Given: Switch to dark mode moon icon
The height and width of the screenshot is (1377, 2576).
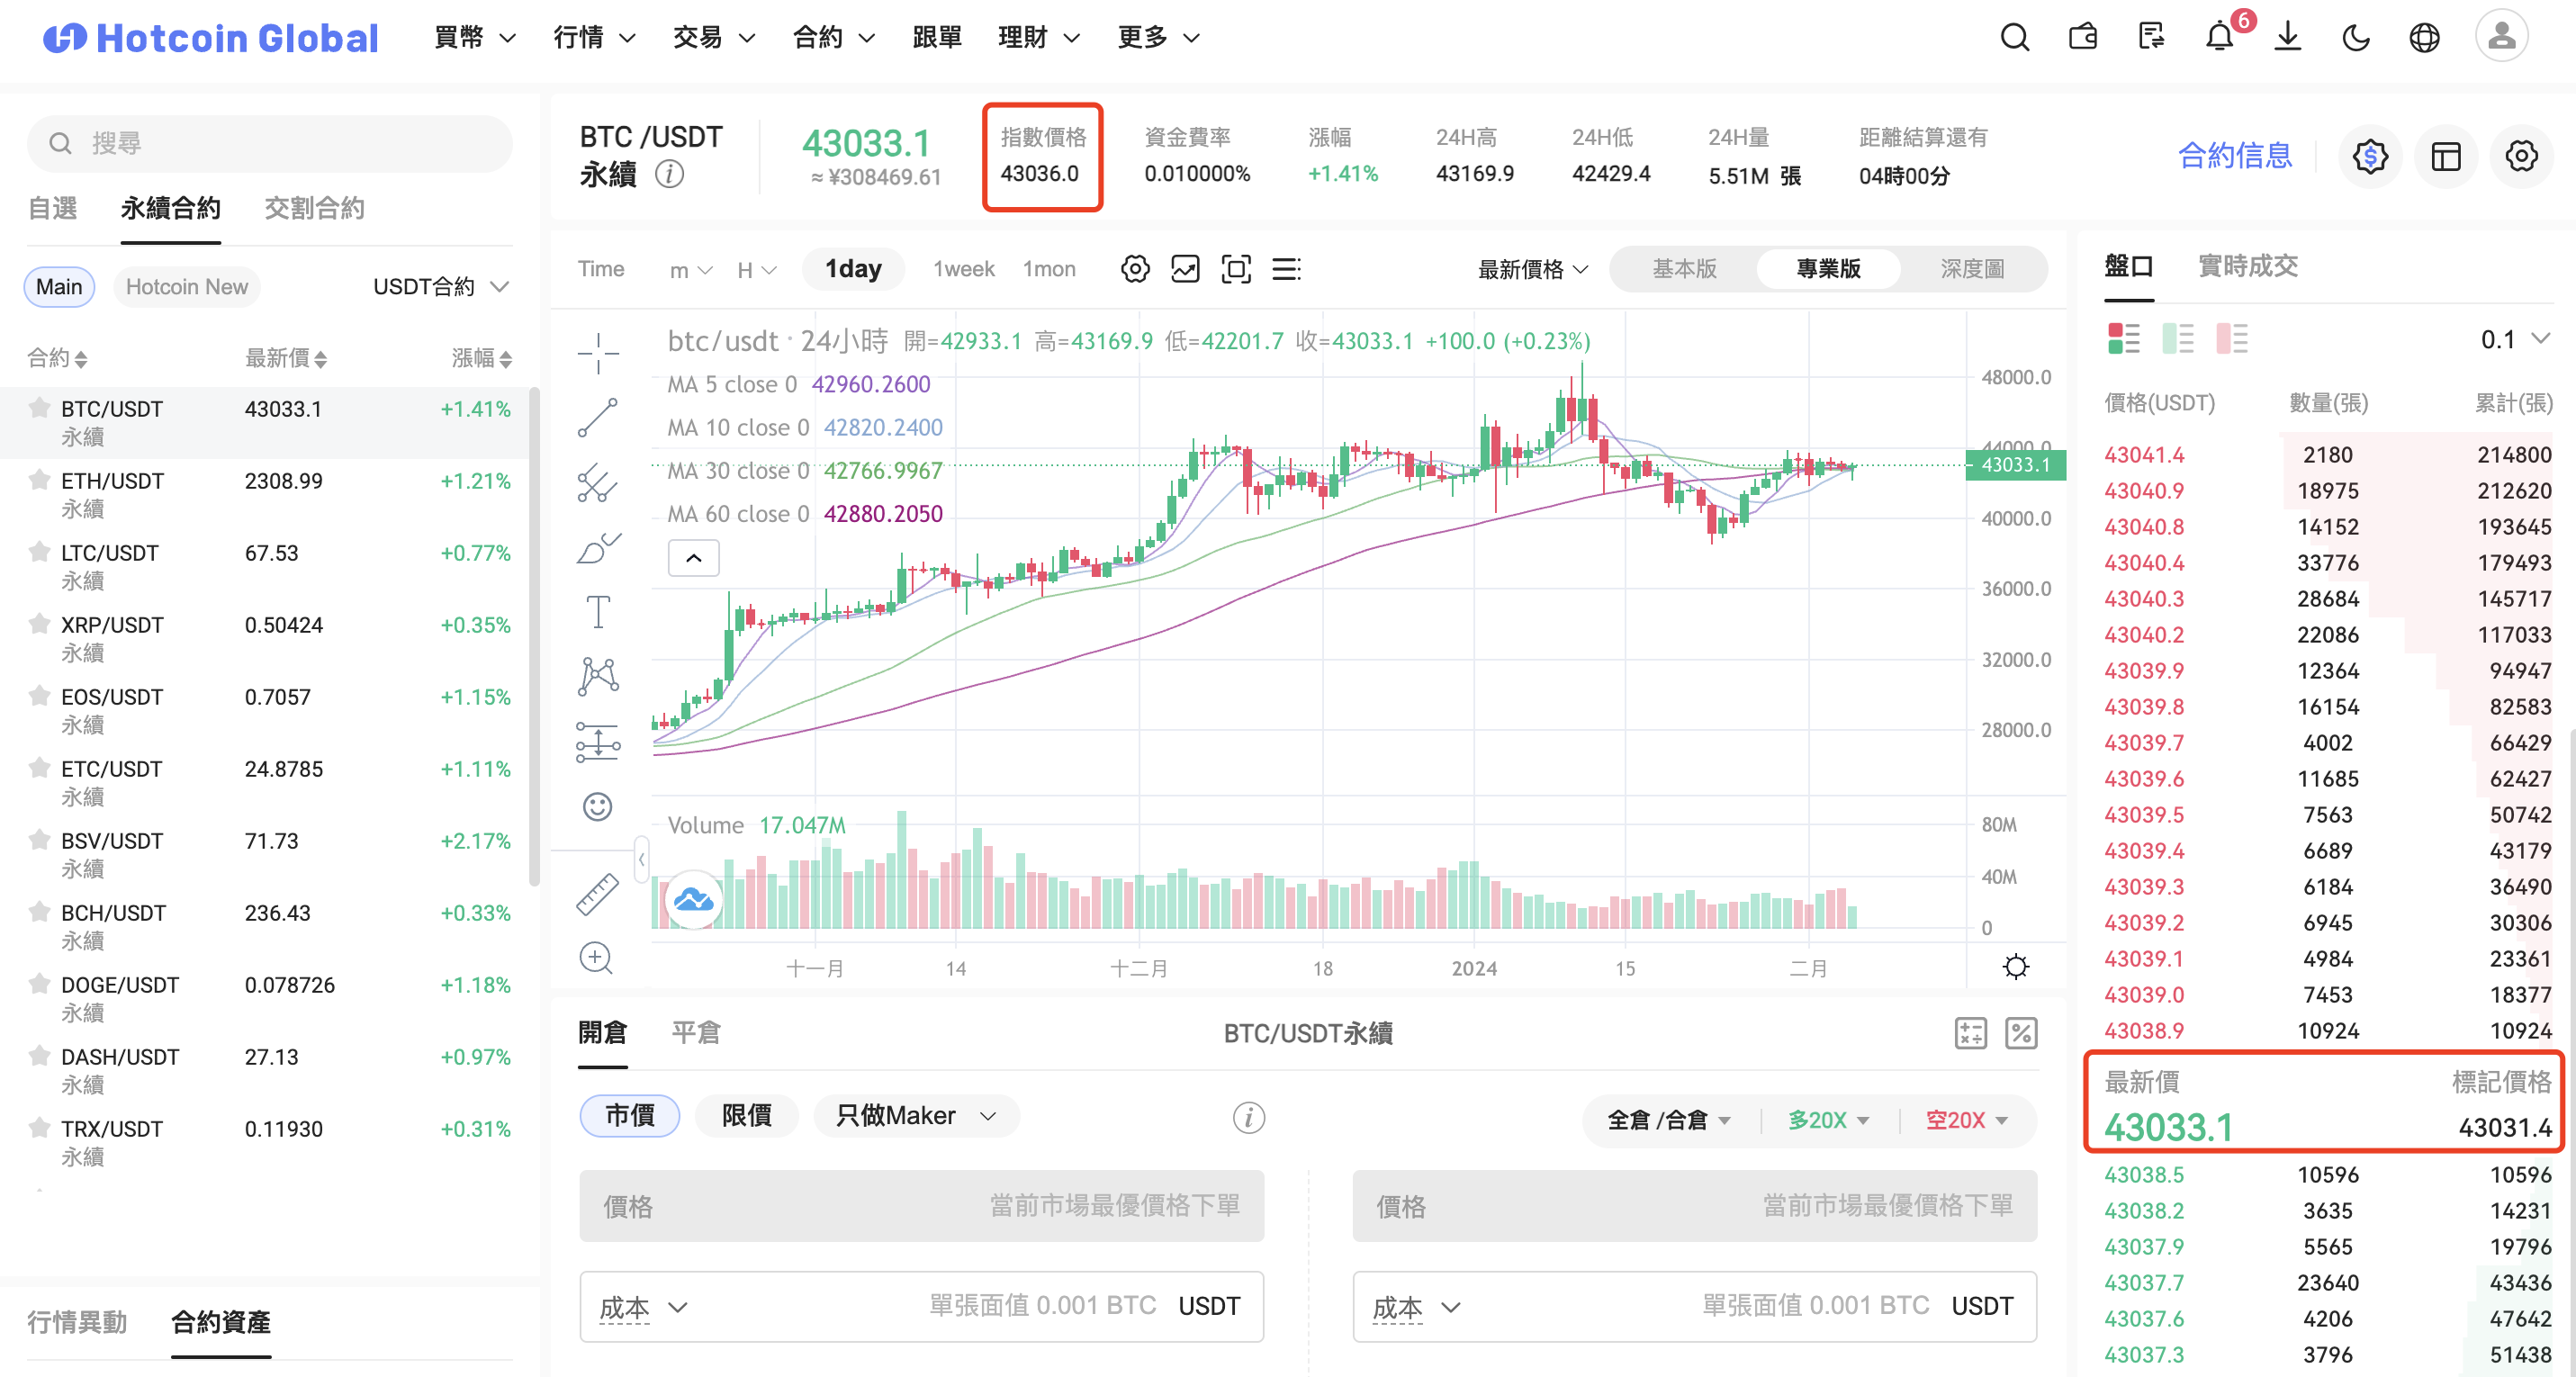Looking at the screenshot, I should (2356, 38).
